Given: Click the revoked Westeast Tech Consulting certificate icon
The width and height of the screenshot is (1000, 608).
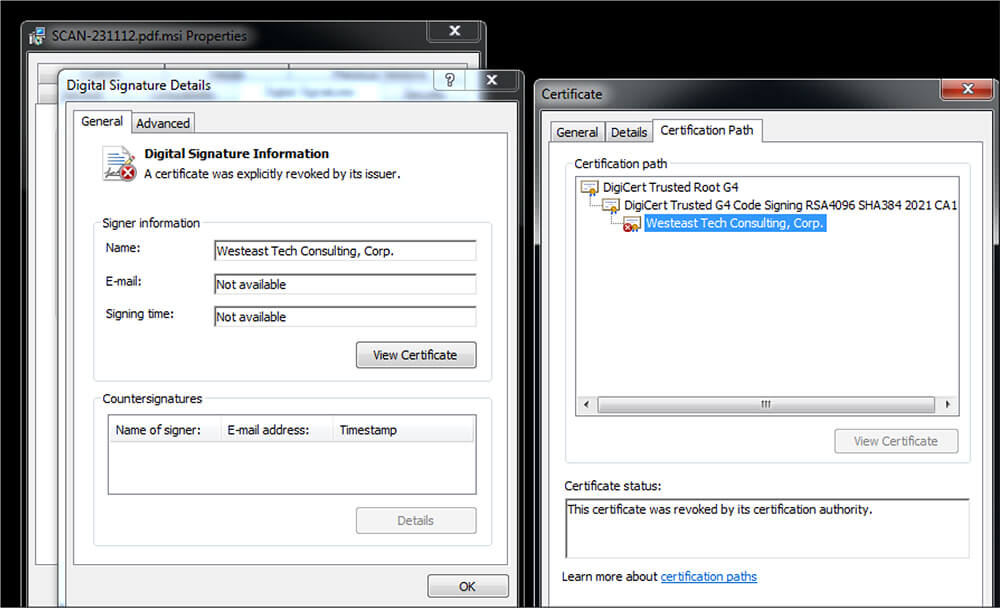Looking at the screenshot, I should point(631,223).
